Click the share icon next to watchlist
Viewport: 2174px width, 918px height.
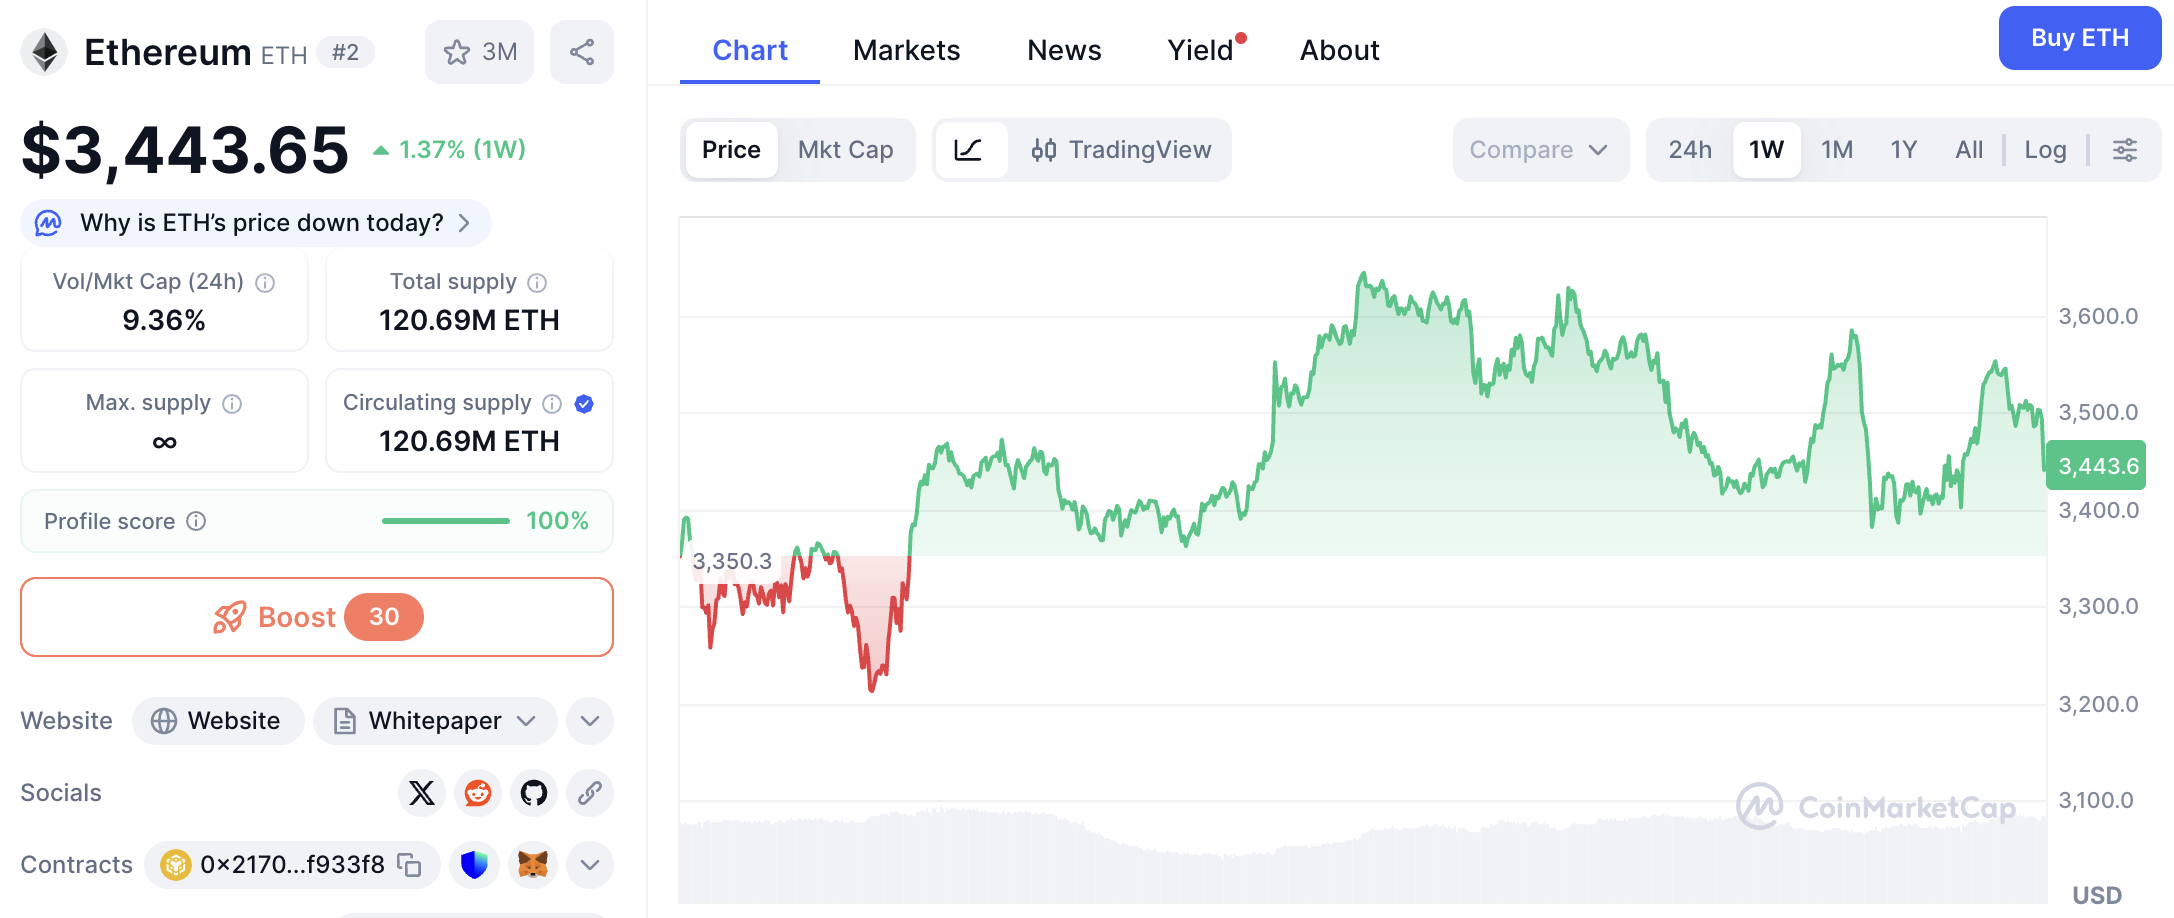tap(582, 51)
